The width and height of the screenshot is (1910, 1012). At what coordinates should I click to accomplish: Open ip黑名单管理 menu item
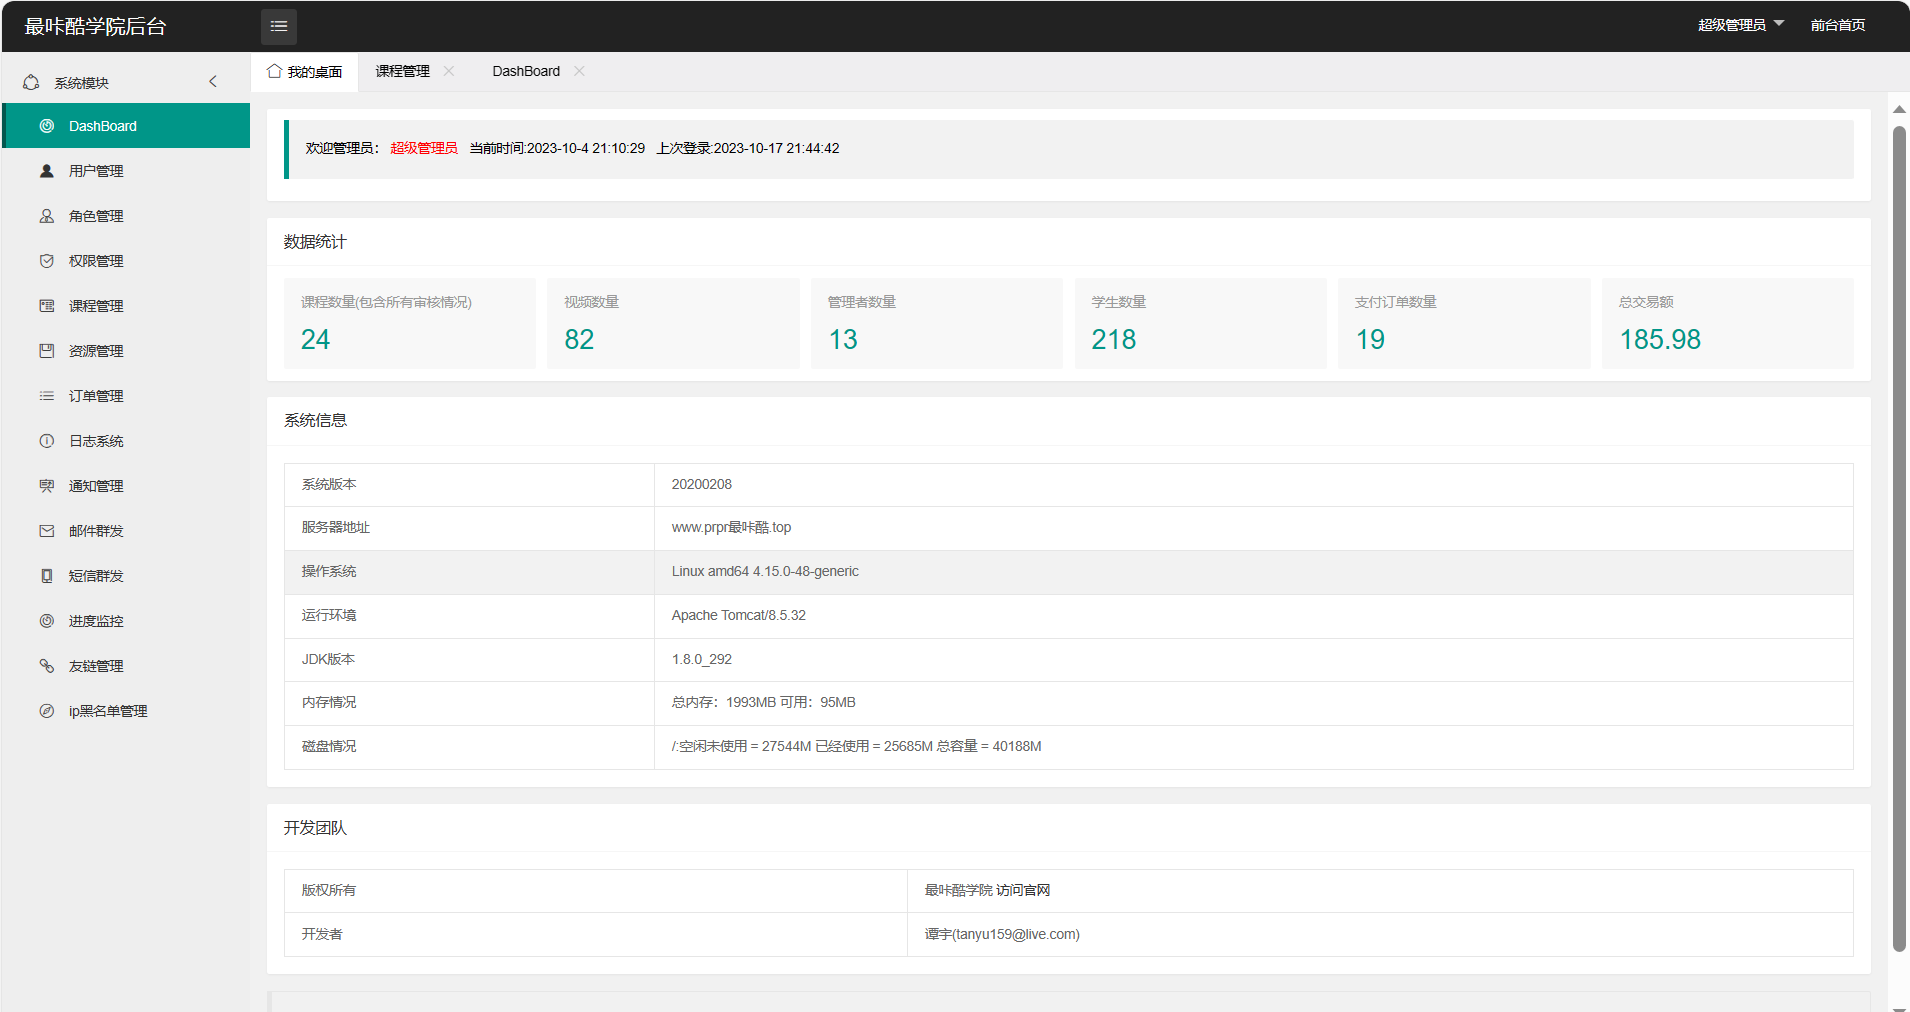(x=126, y=711)
